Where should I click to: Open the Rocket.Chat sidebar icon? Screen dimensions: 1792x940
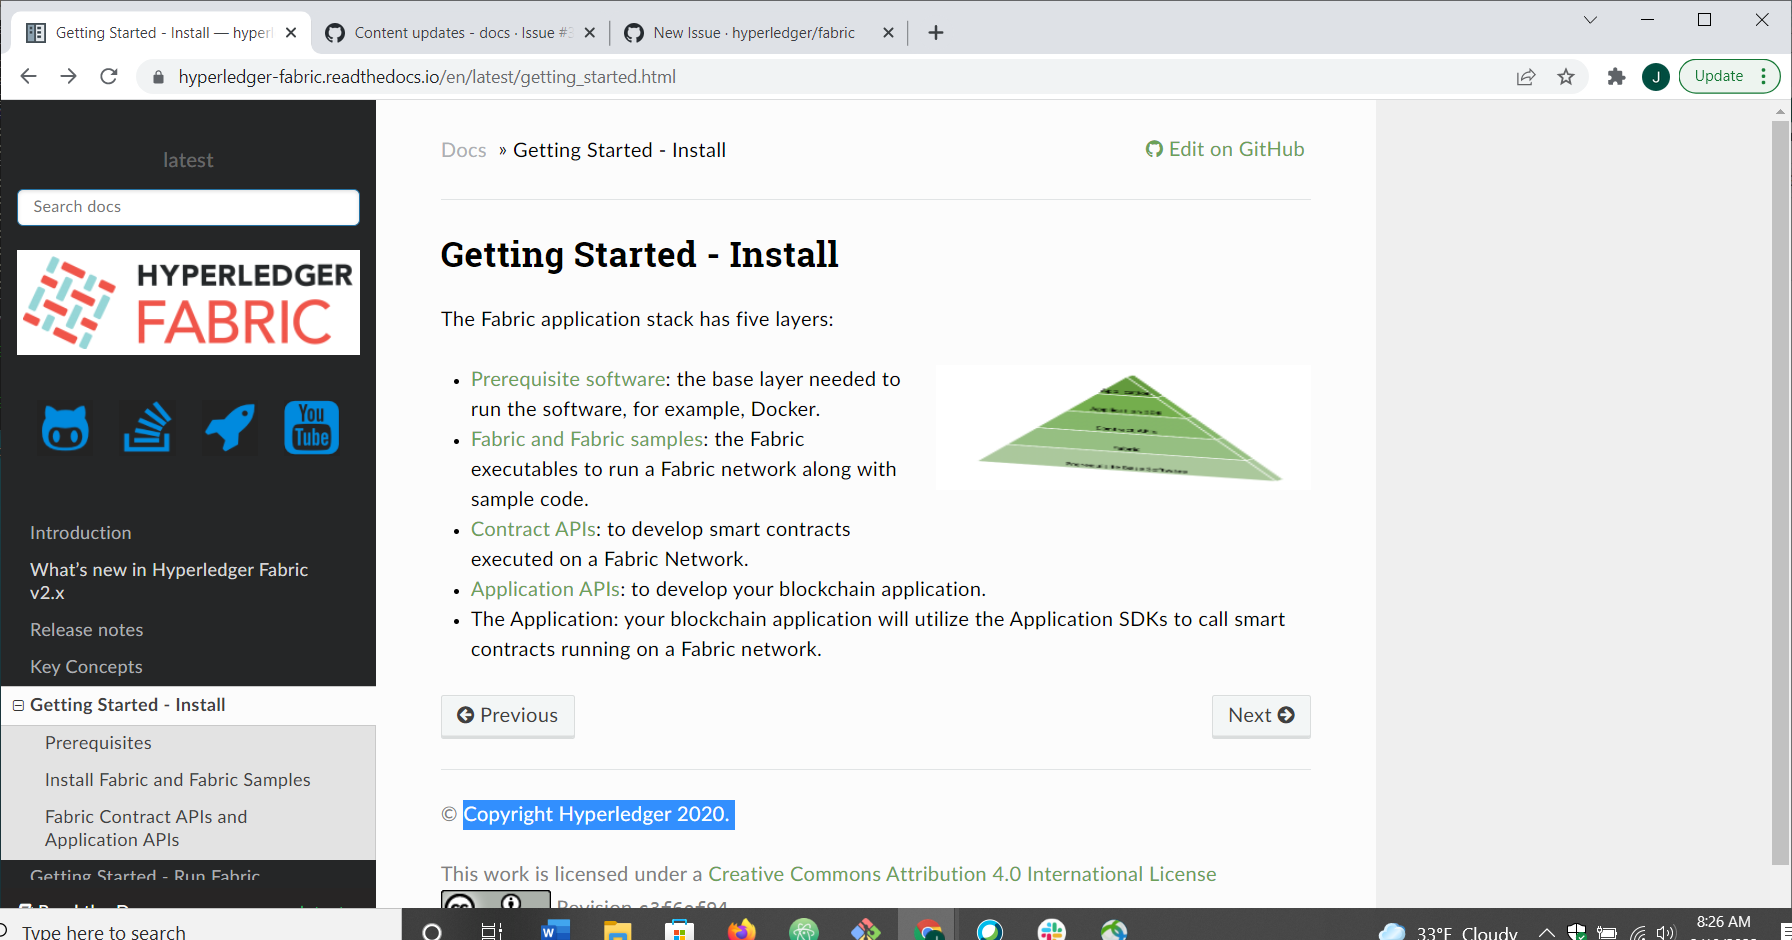point(228,427)
